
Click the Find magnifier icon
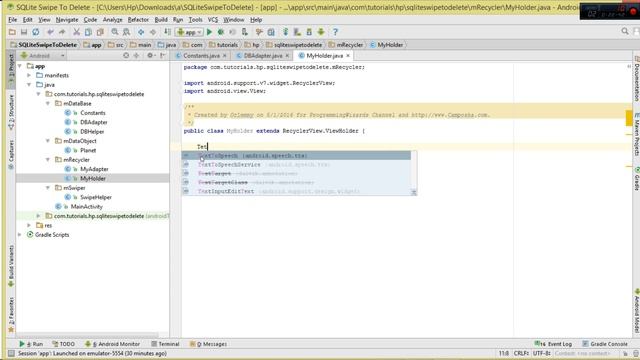point(115,32)
